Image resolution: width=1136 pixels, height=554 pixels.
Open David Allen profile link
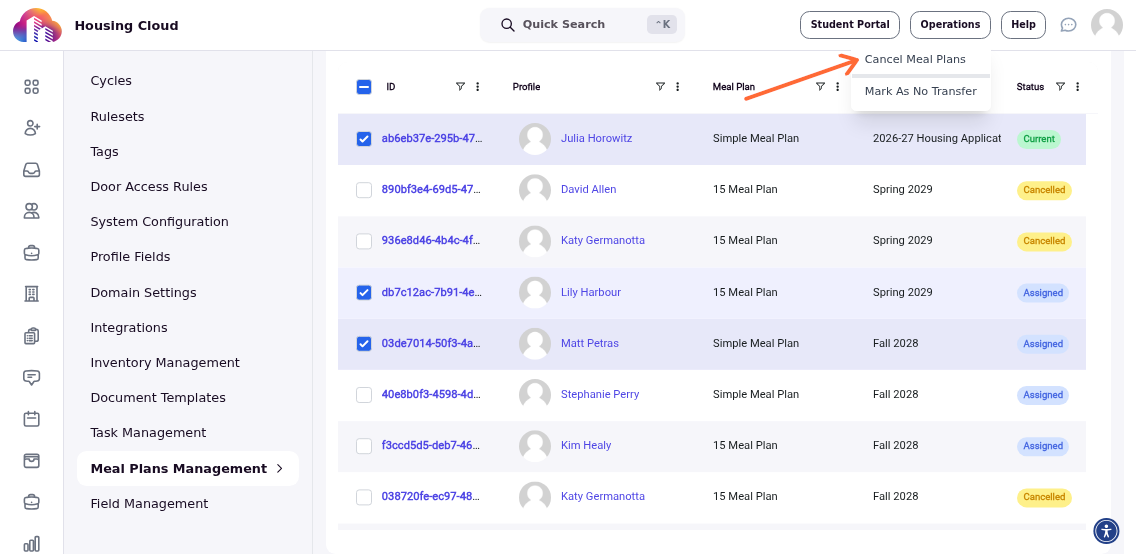[588, 190]
